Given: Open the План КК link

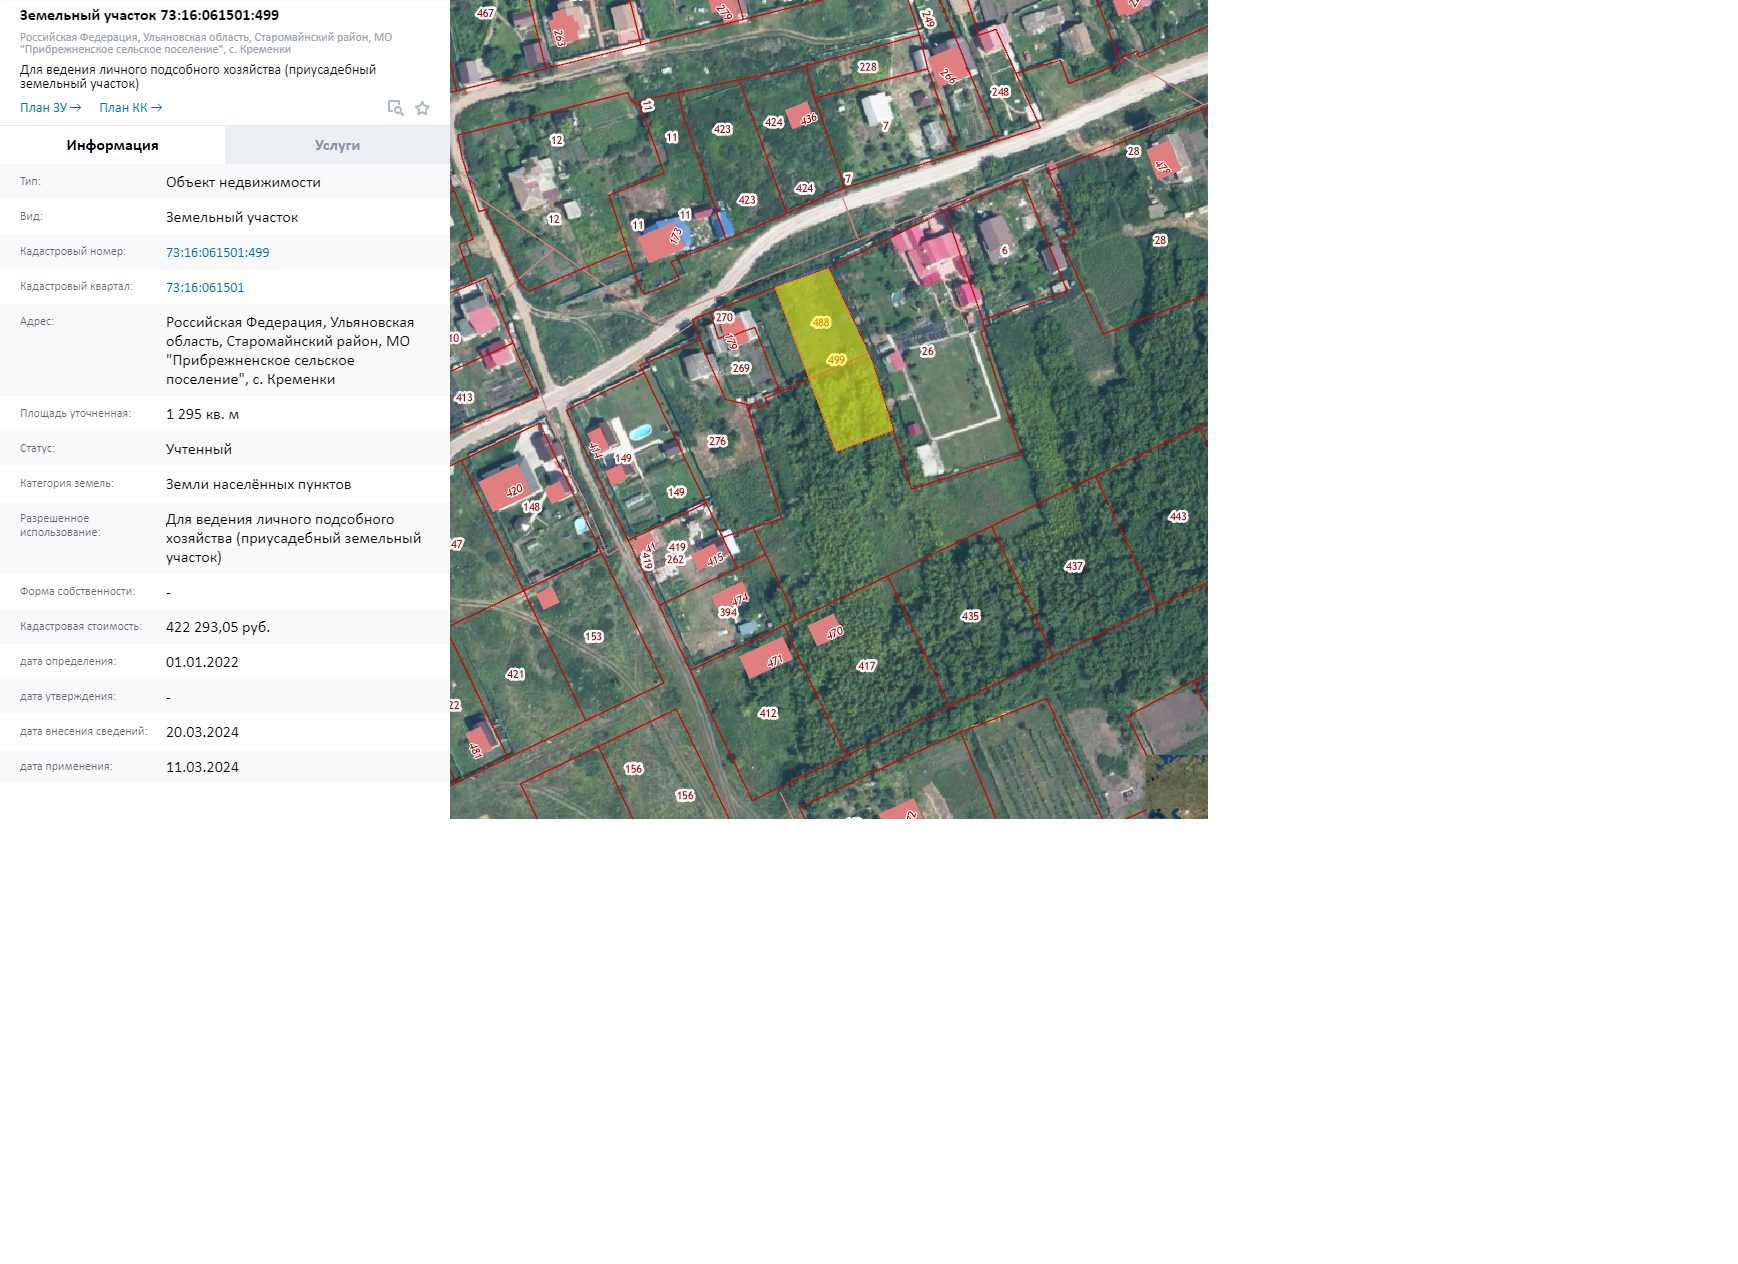Looking at the screenshot, I should (x=130, y=108).
